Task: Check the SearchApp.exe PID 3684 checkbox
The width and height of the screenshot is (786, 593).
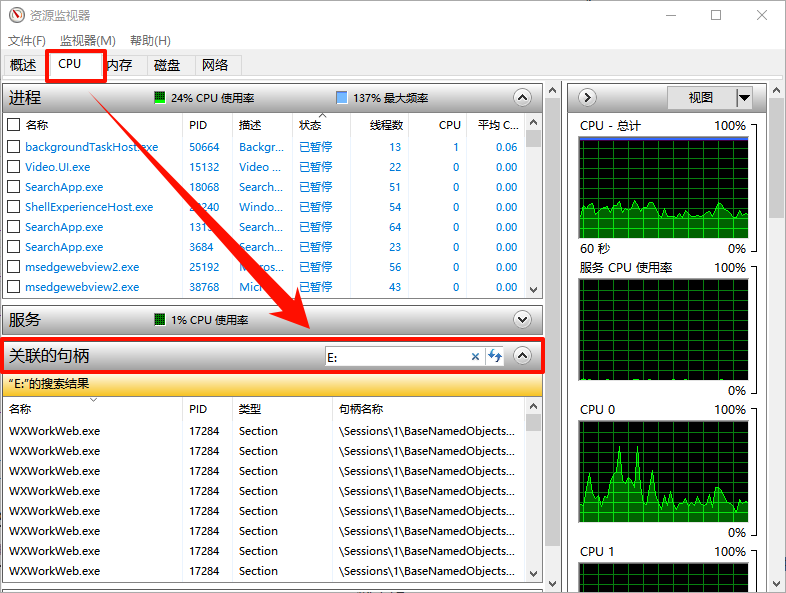Action: coord(14,247)
